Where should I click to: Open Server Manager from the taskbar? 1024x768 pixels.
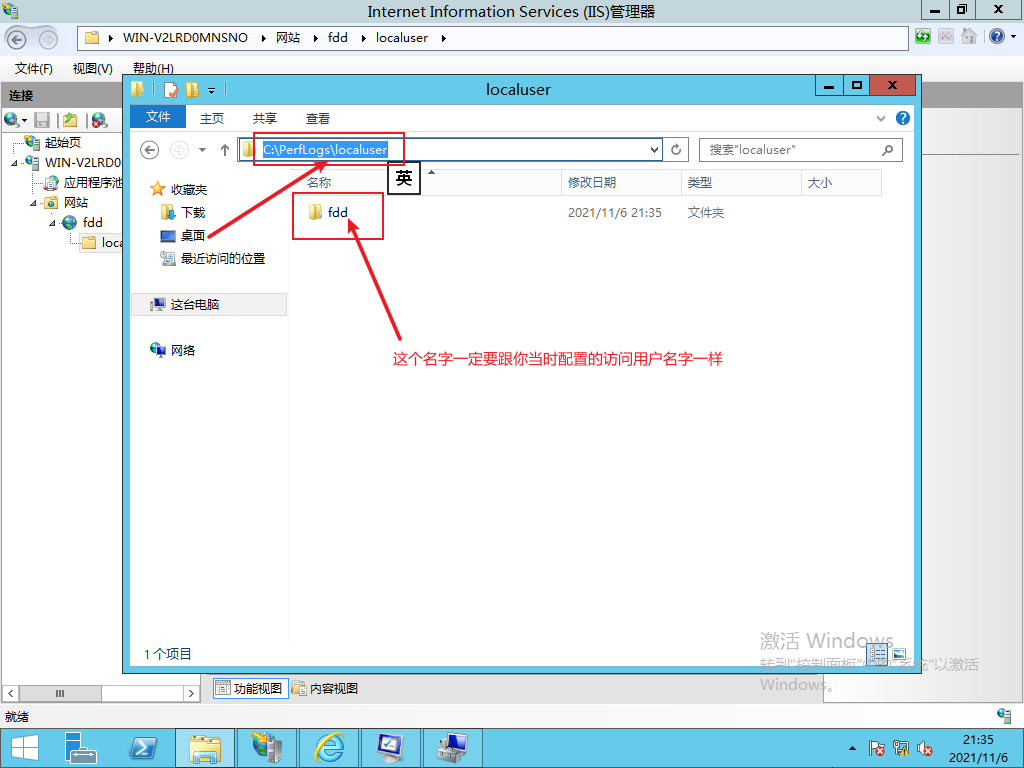(x=82, y=748)
